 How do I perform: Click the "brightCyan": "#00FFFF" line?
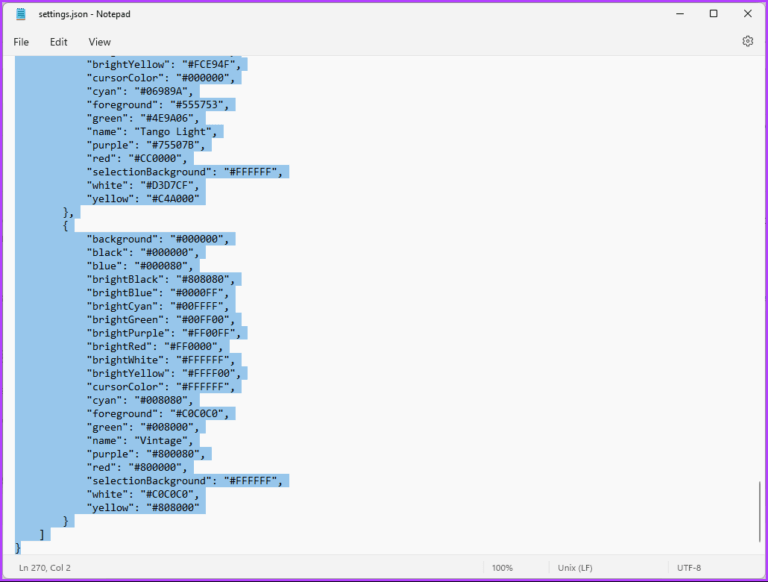click(158, 307)
